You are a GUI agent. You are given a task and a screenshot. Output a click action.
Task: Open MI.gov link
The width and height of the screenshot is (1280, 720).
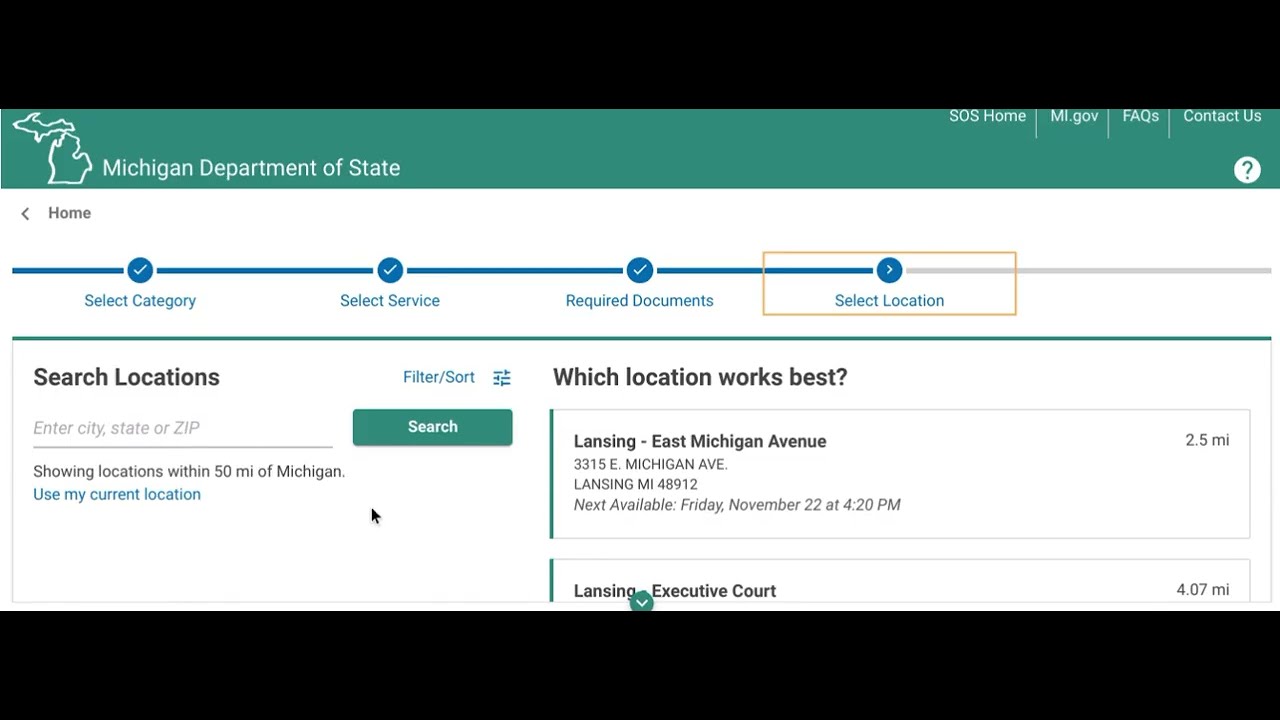pos(1074,116)
